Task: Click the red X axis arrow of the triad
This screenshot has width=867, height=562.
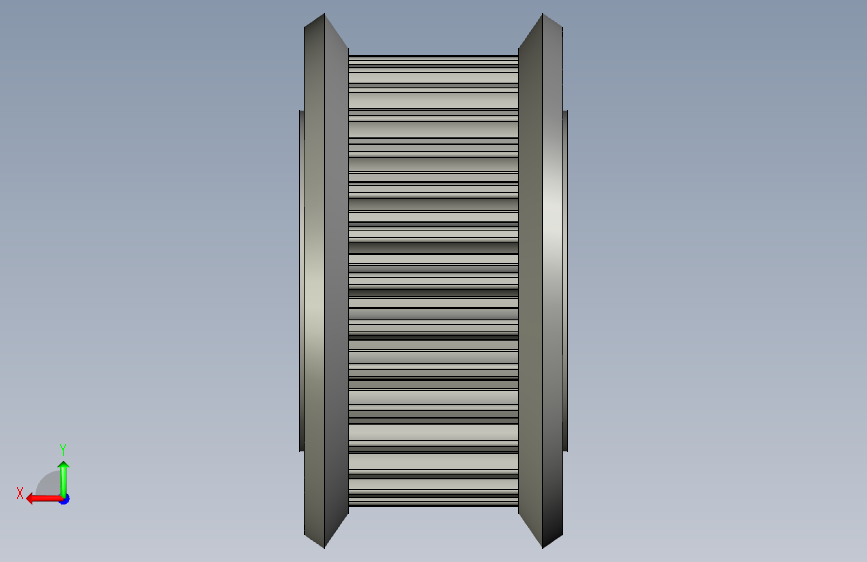Action: (x=43, y=499)
